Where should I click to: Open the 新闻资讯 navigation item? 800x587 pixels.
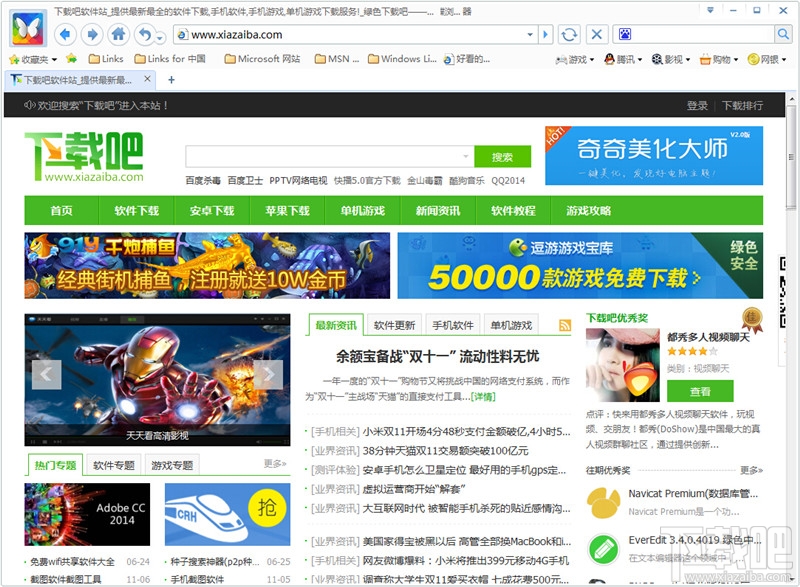438,211
